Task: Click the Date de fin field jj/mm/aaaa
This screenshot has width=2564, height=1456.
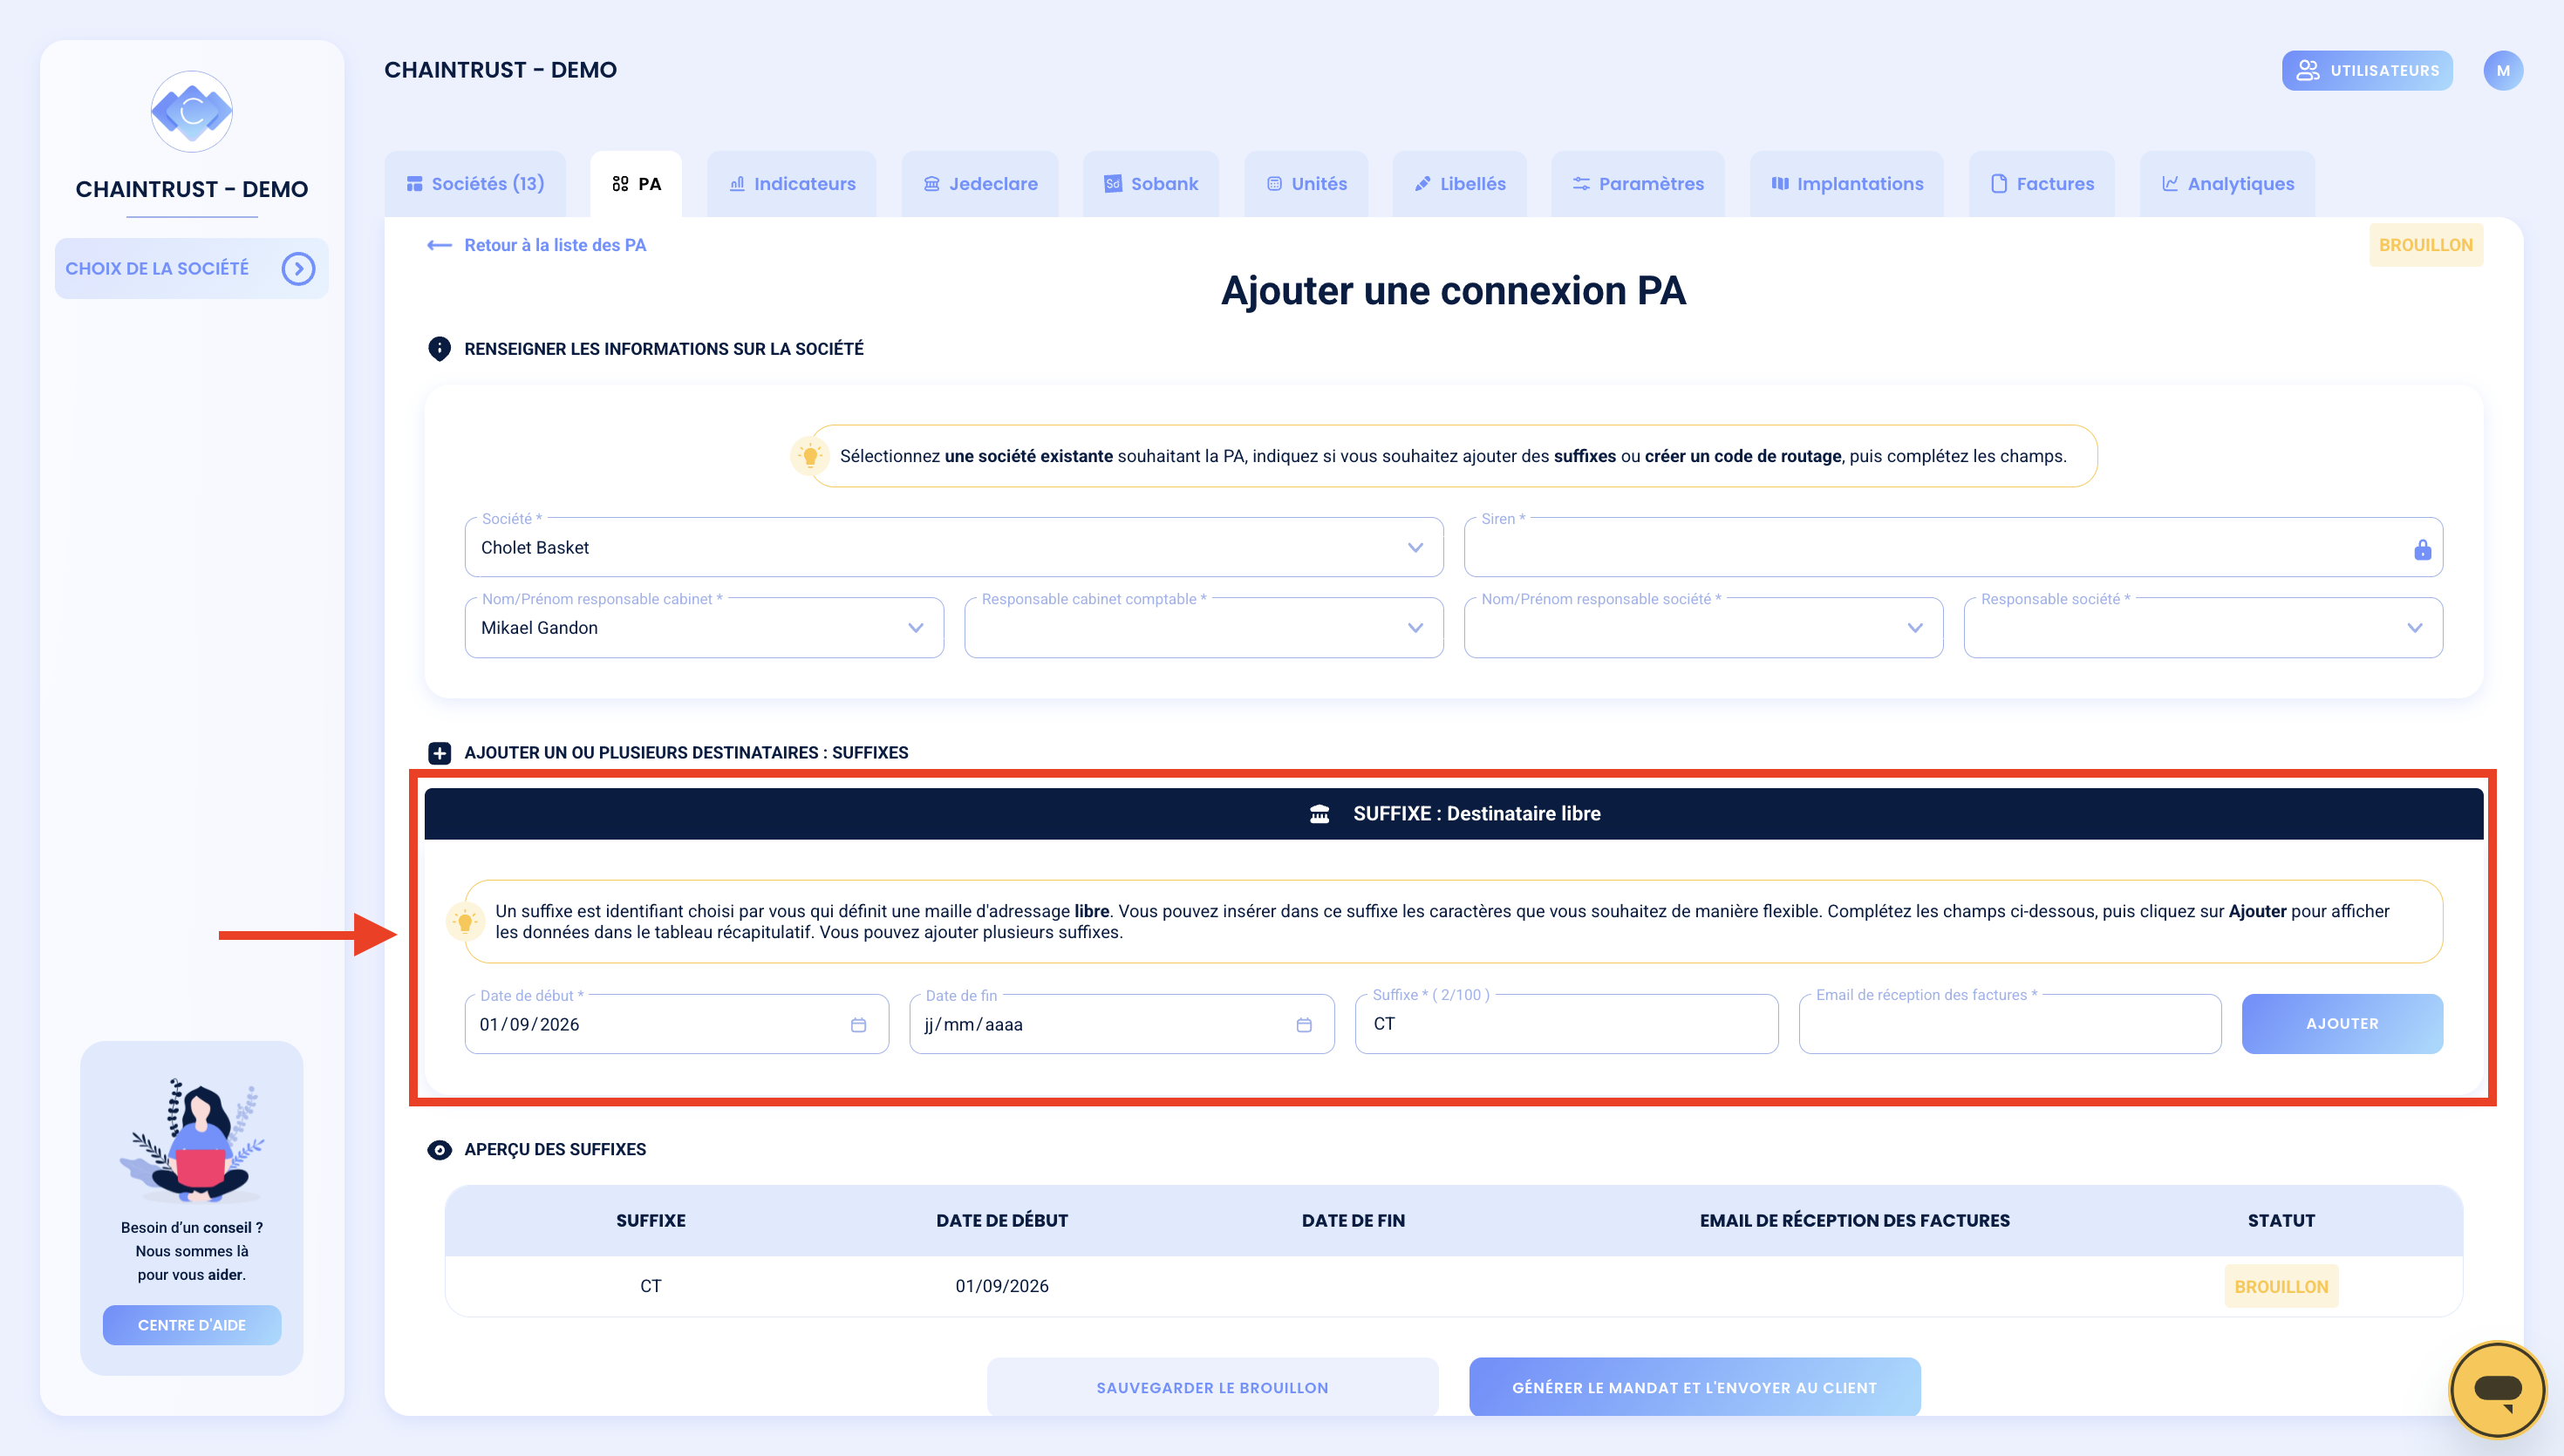Action: [x=1122, y=1024]
